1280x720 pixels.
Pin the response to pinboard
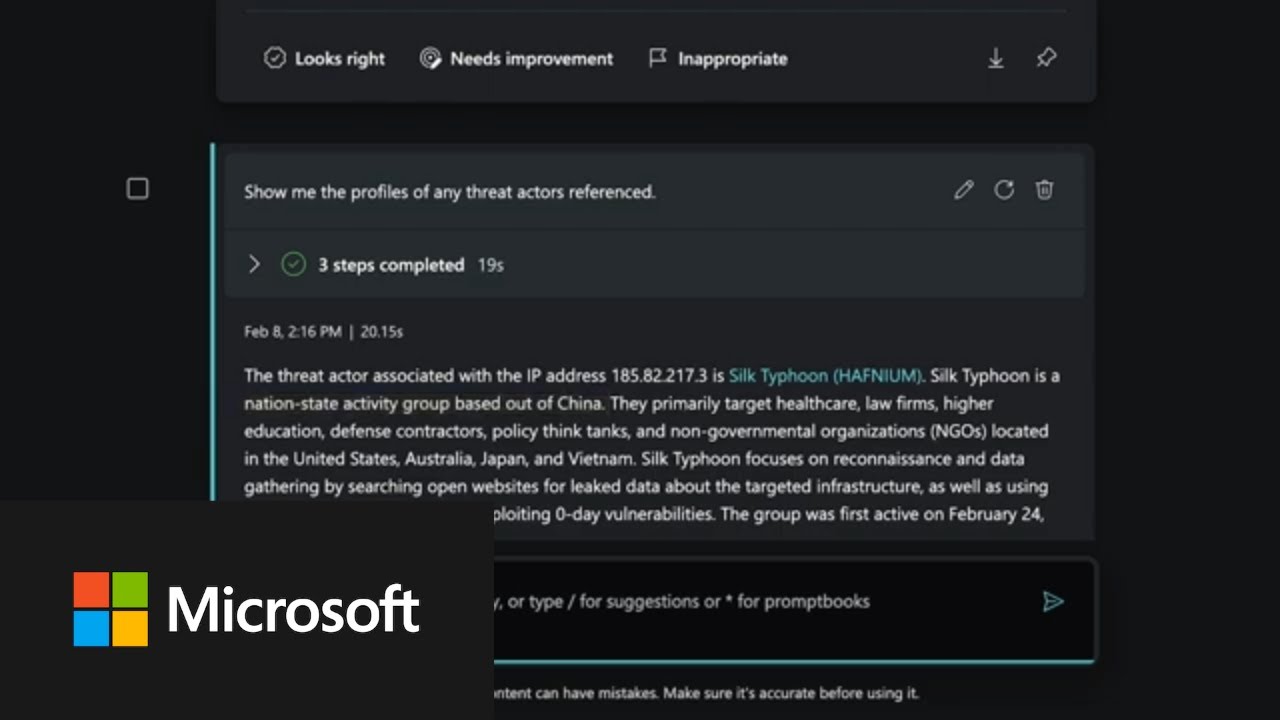(1046, 59)
